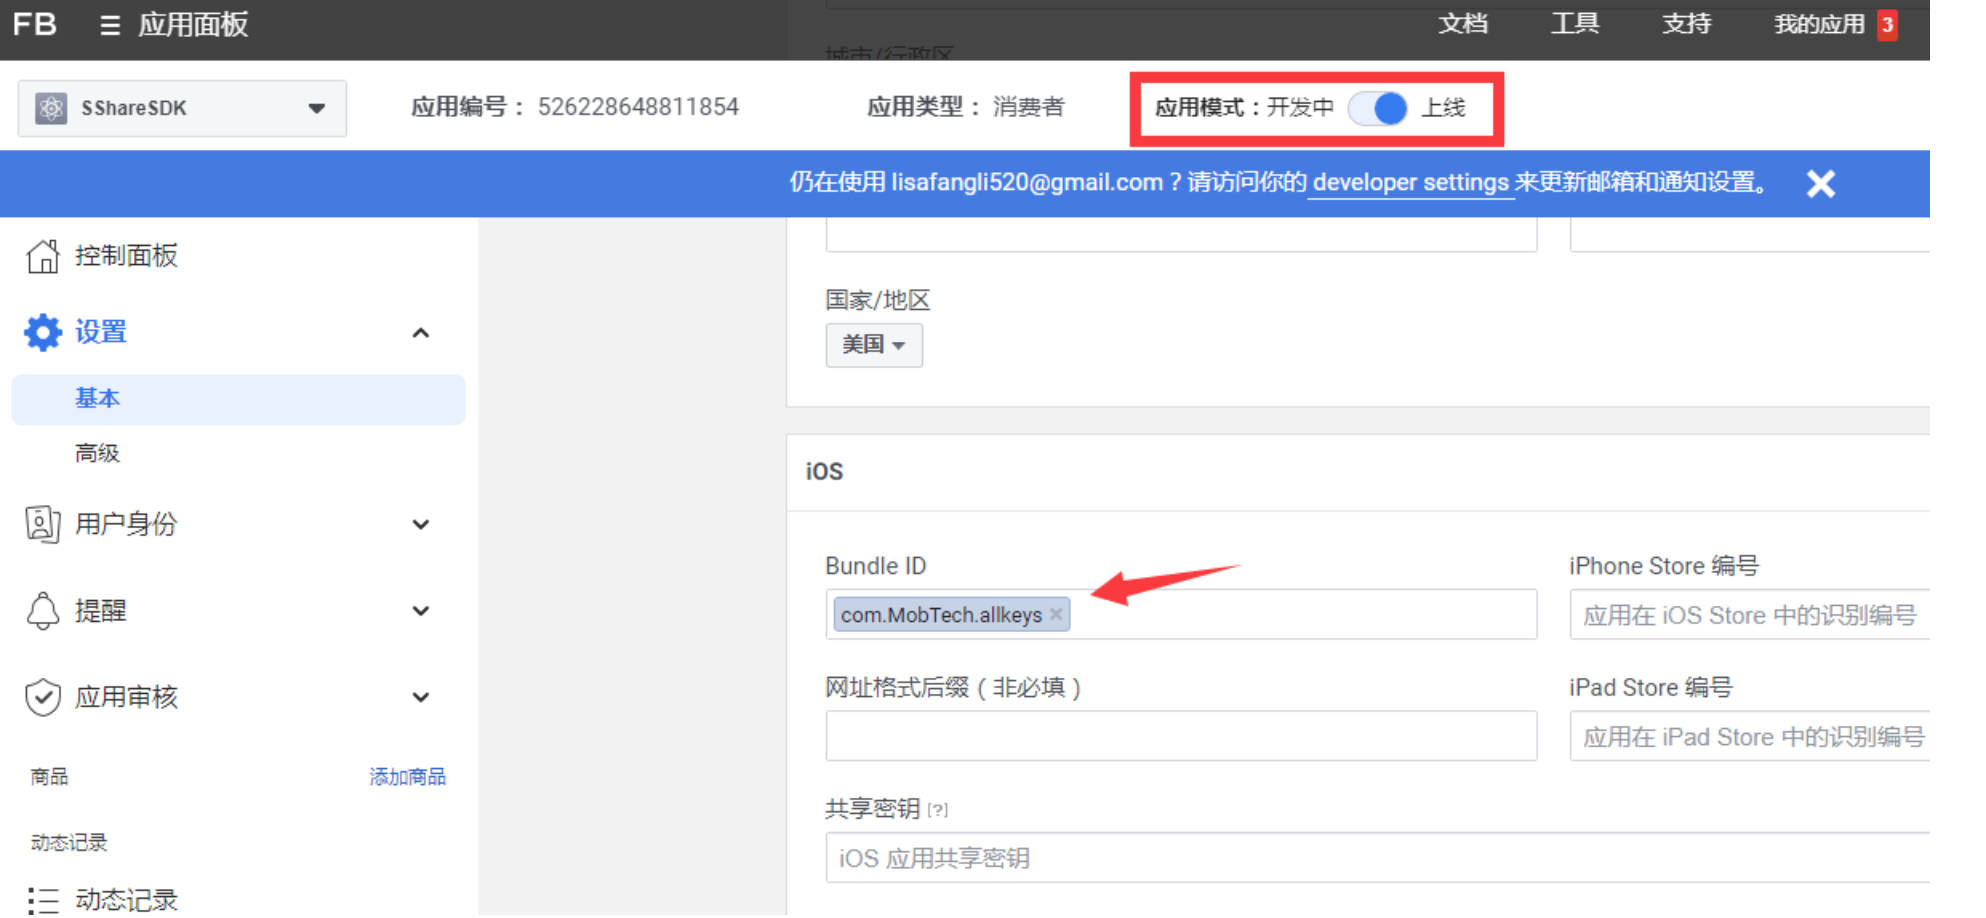The image size is (1986, 918).
Task: Open the 共享密钥 help tooltip
Action: point(937,809)
